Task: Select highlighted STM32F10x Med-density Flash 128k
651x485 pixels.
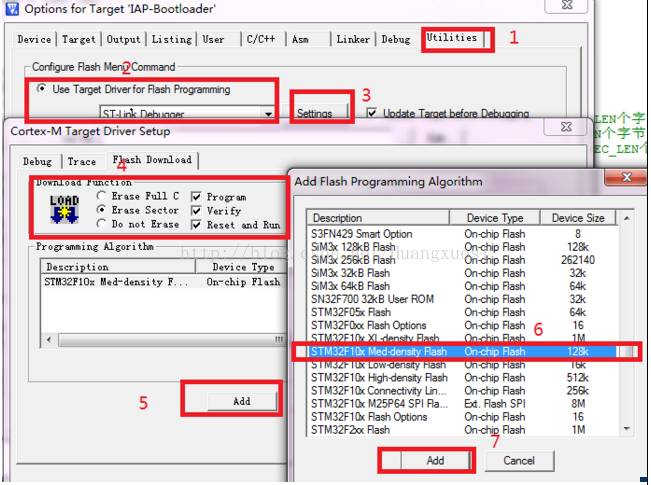Action: point(462,352)
